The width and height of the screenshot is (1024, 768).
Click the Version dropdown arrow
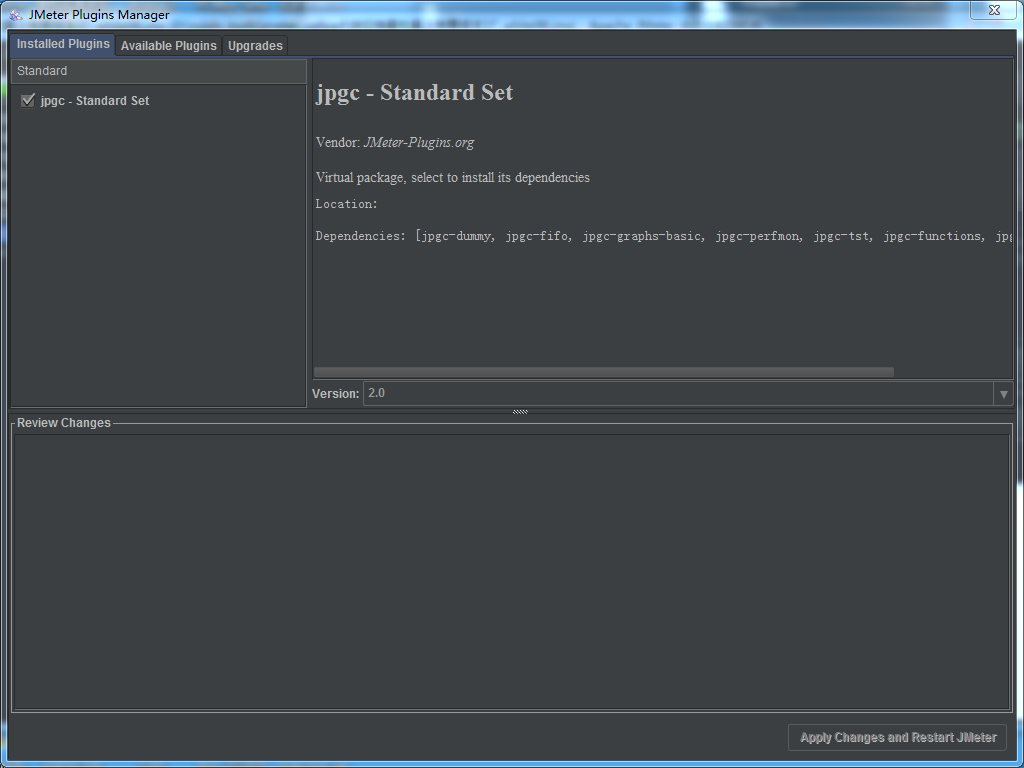pos(1004,394)
